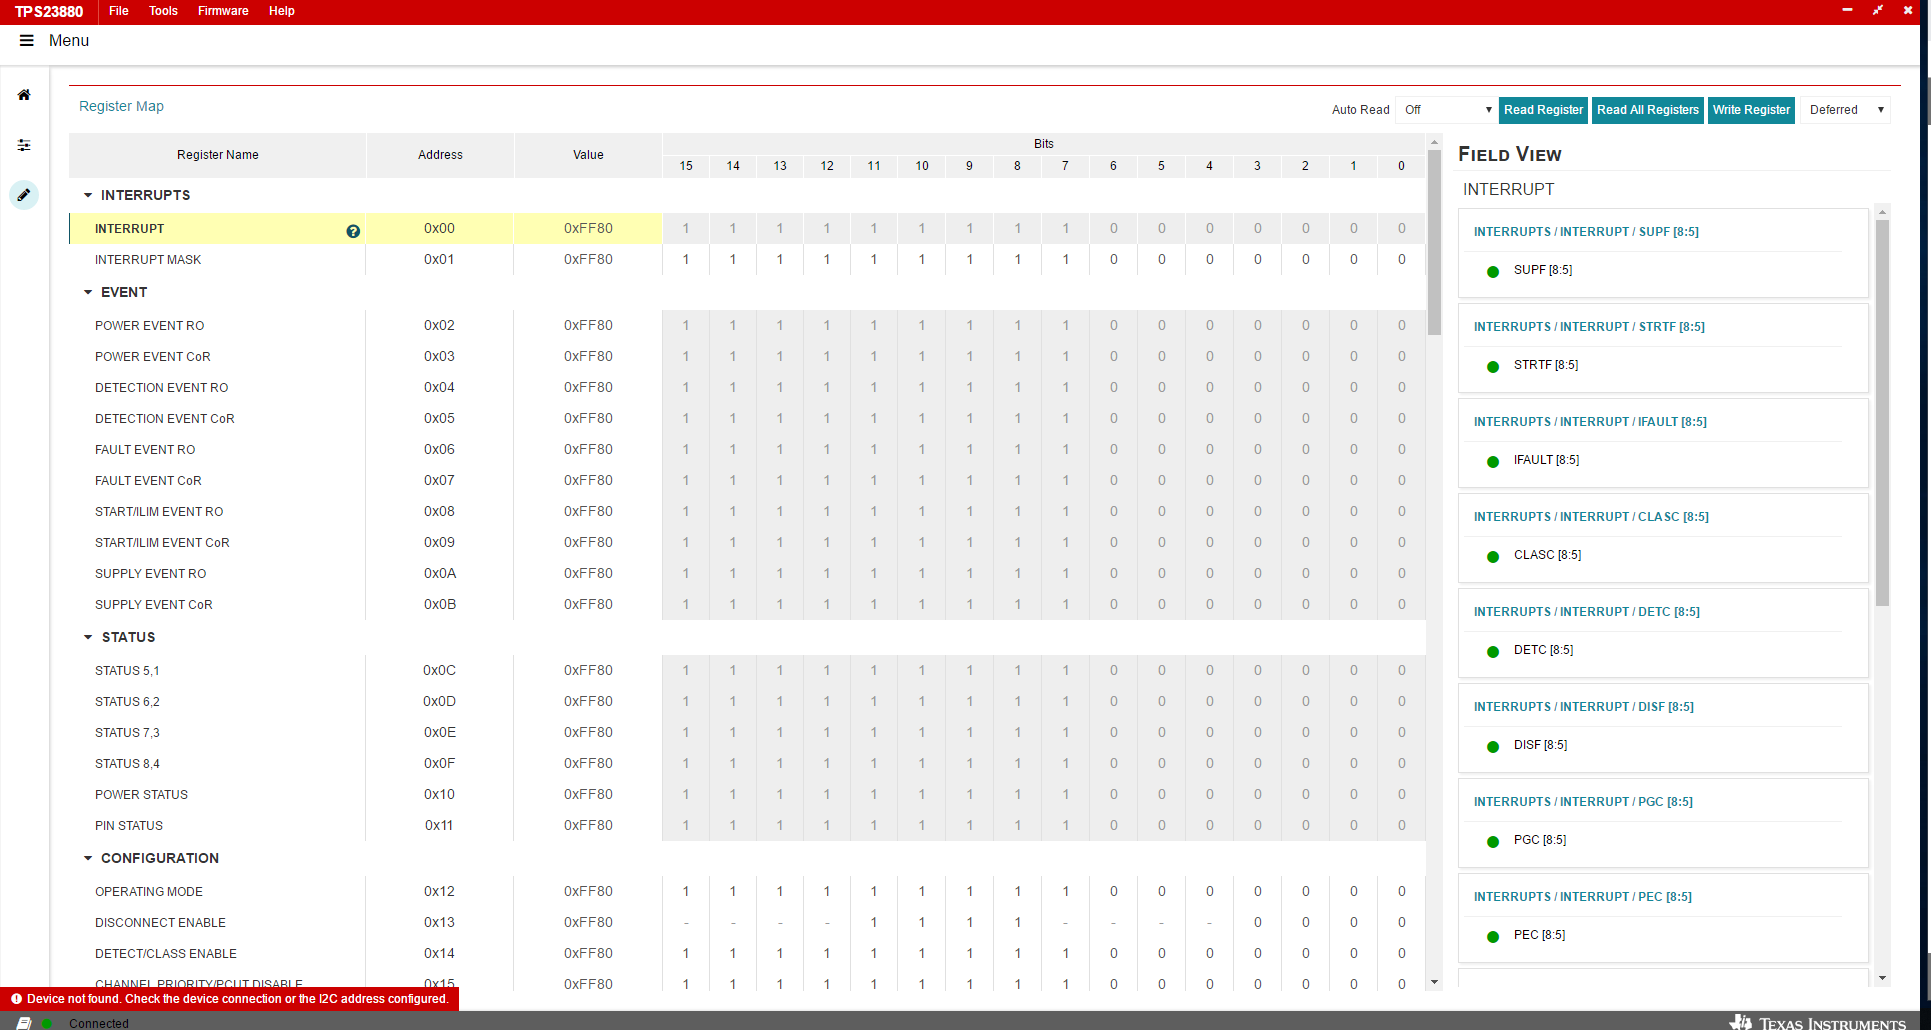Open the Help menu

[x=282, y=11]
